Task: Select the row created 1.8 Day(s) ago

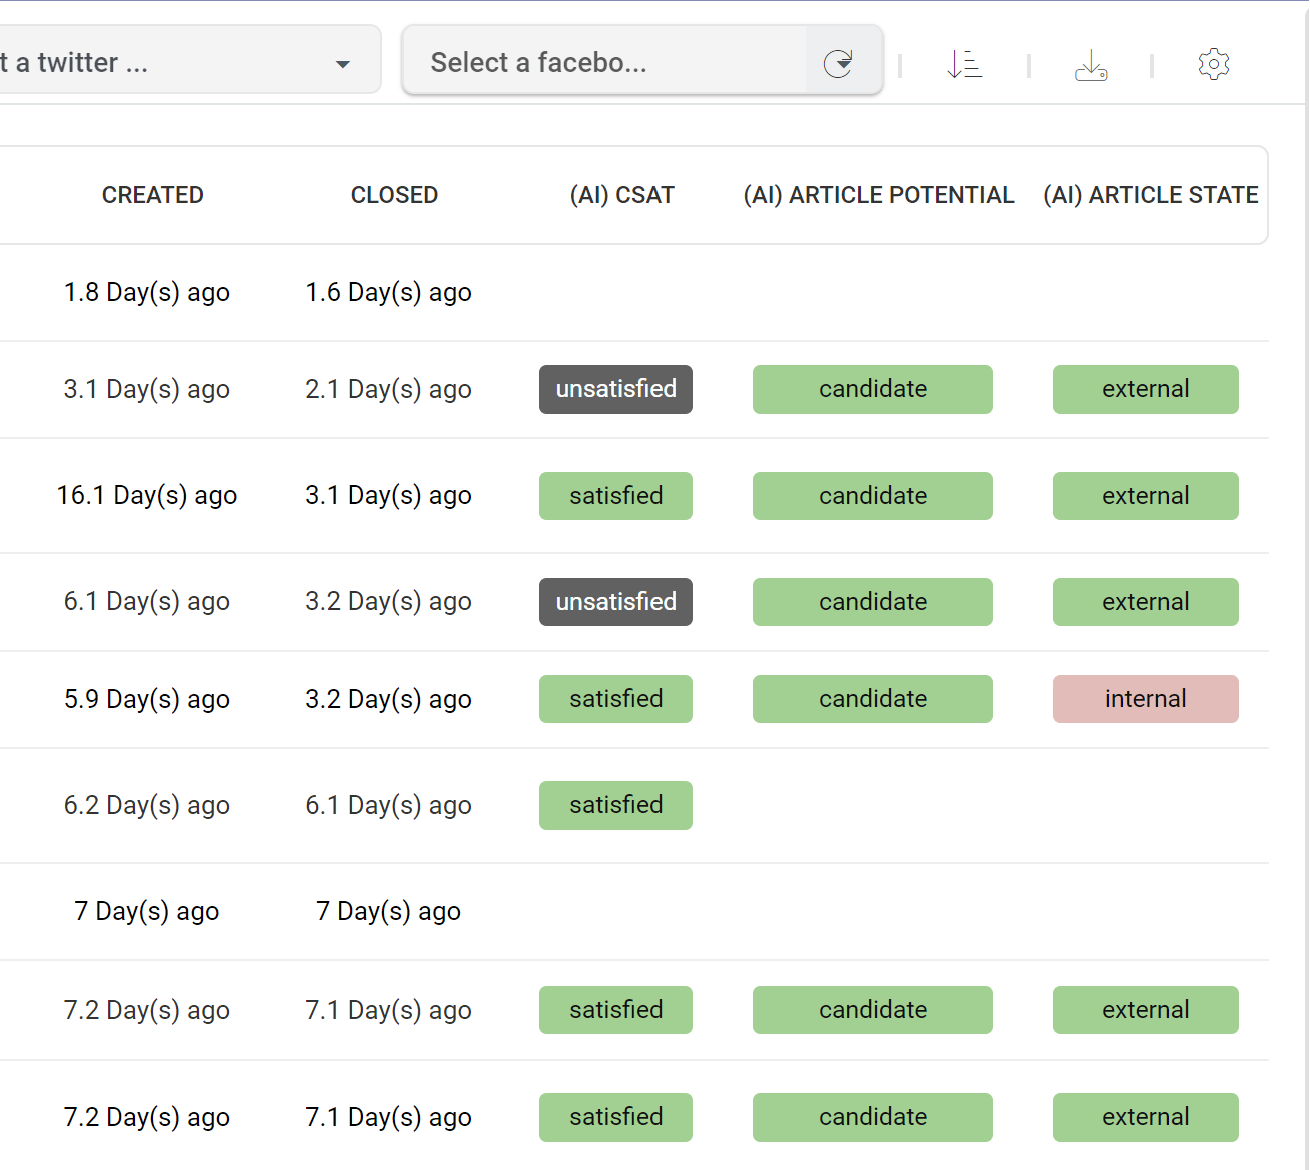Action: coord(147,292)
